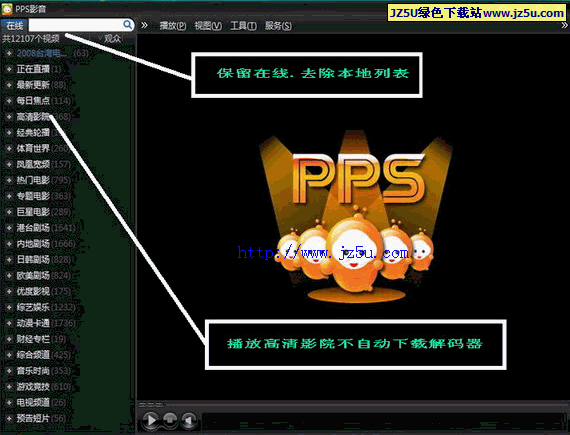Click the double-chevron beside the search box
The height and width of the screenshot is (435, 570).
(144, 25)
